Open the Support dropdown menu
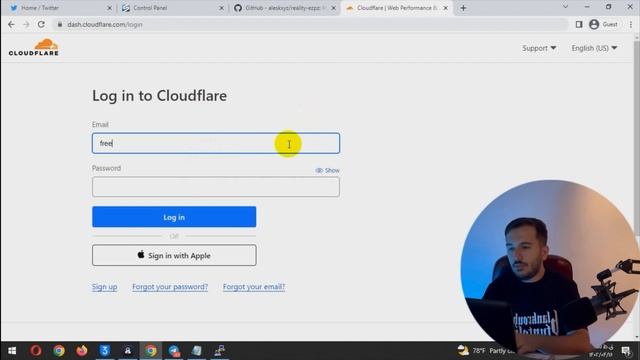Screen dimensions: 640x360 [x=539, y=48]
